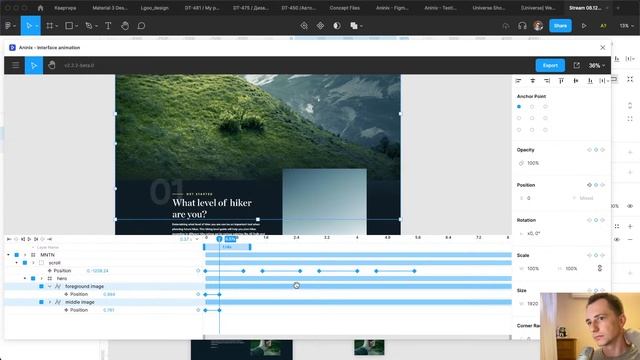Viewport: 640px width, 360px height.
Task: Switch to the Material 3 Des... tab
Action: tap(110, 8)
